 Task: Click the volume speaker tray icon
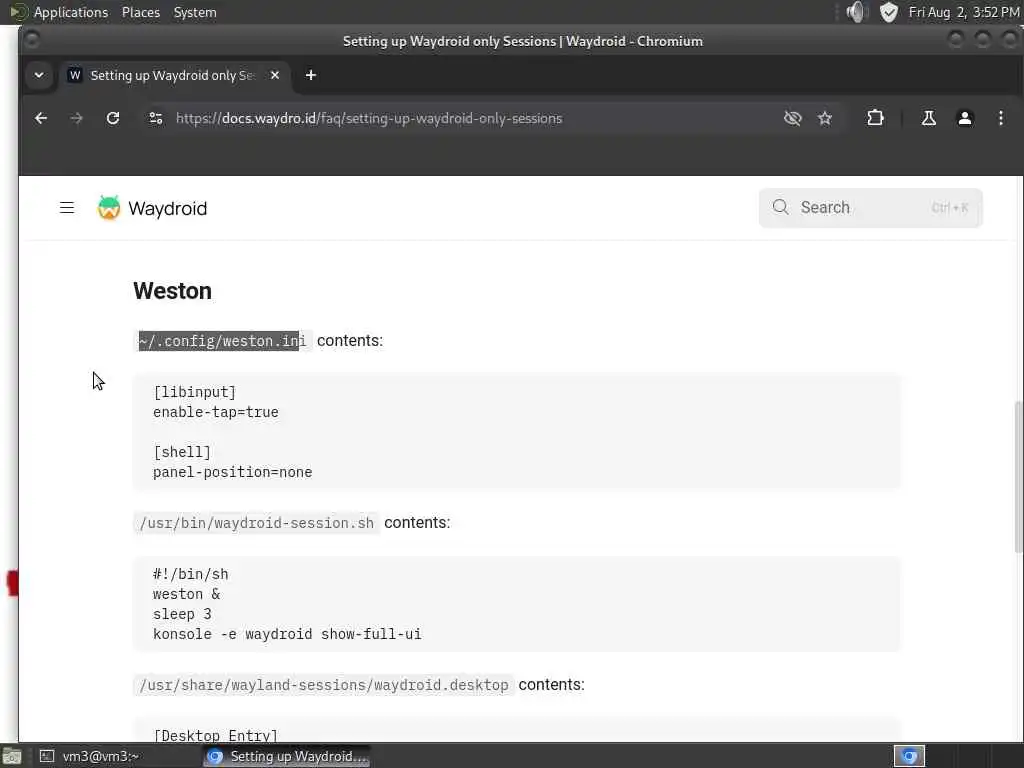[856, 12]
